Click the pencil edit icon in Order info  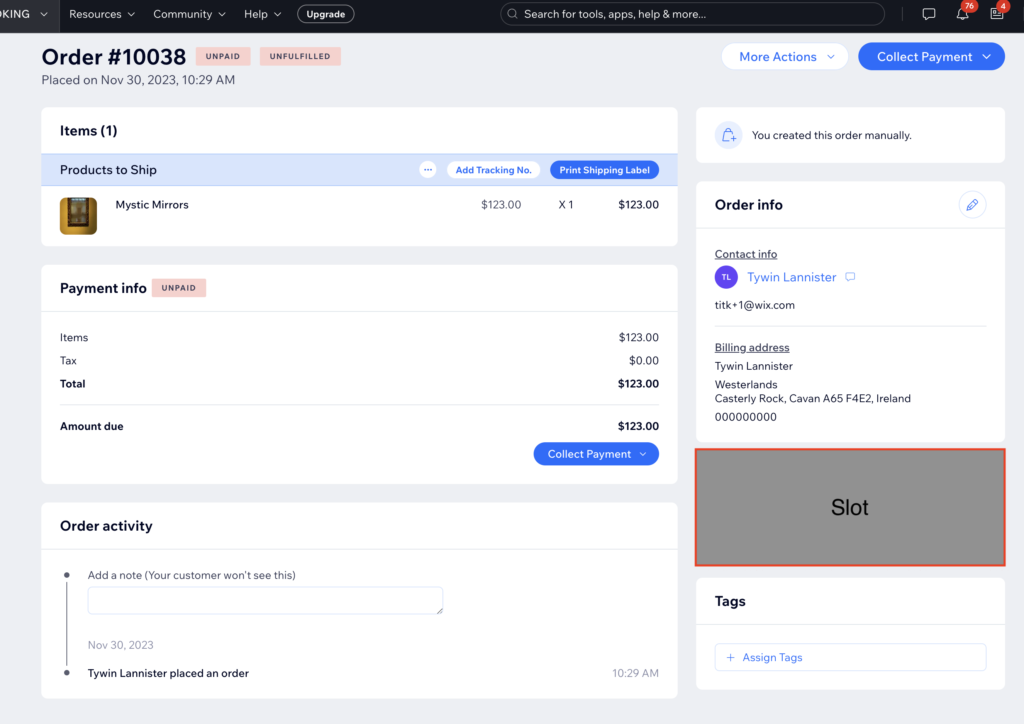click(x=972, y=205)
